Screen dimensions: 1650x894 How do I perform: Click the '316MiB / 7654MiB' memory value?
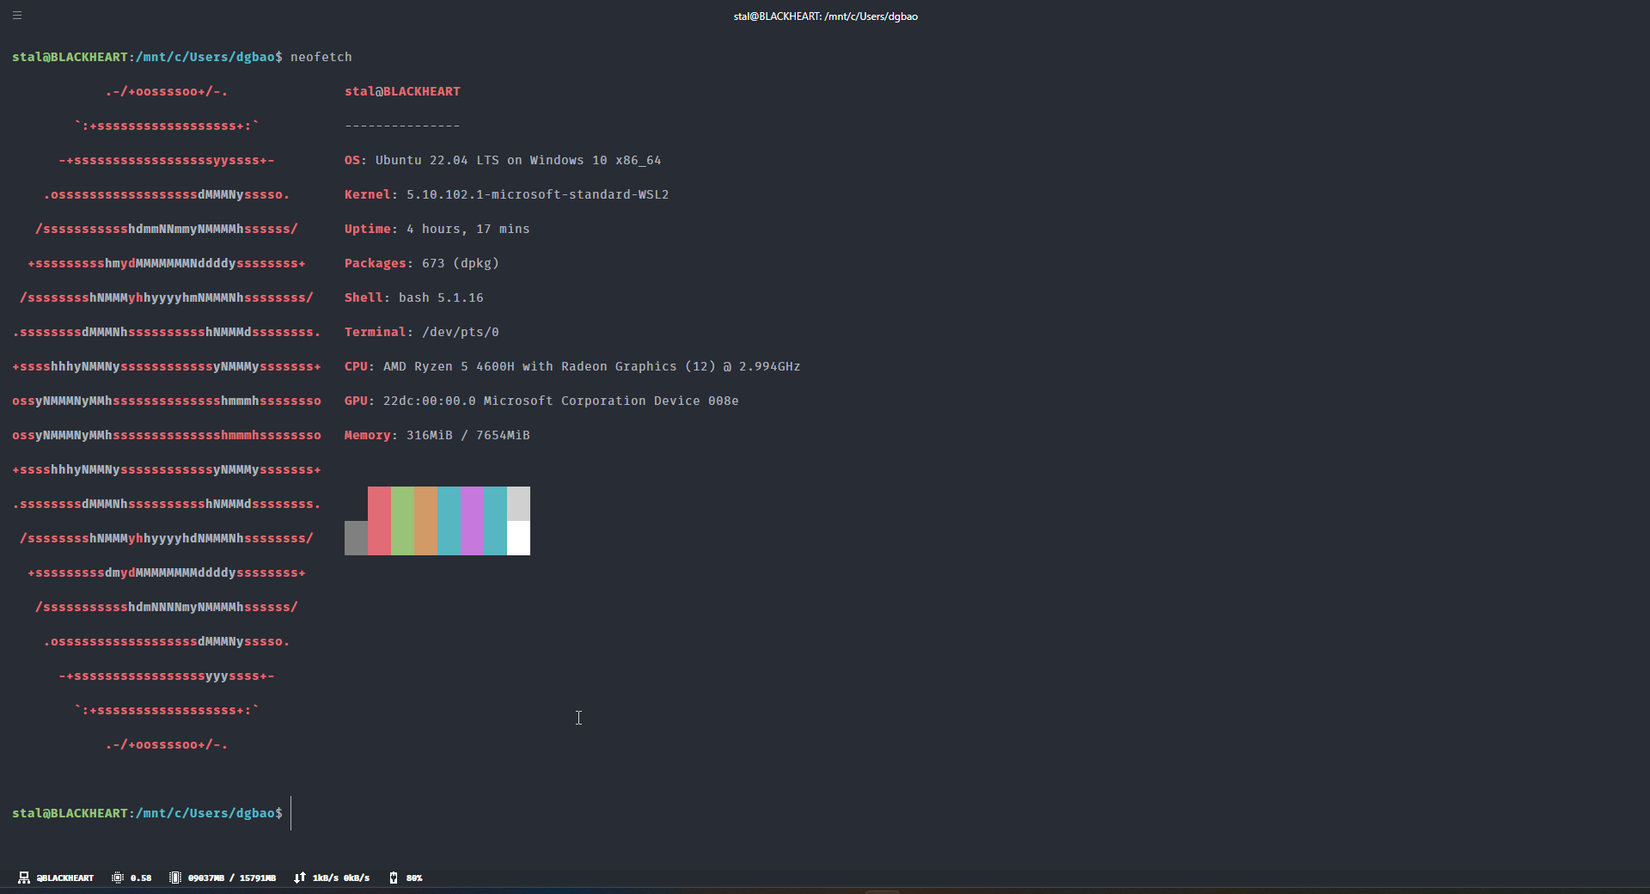coord(468,435)
